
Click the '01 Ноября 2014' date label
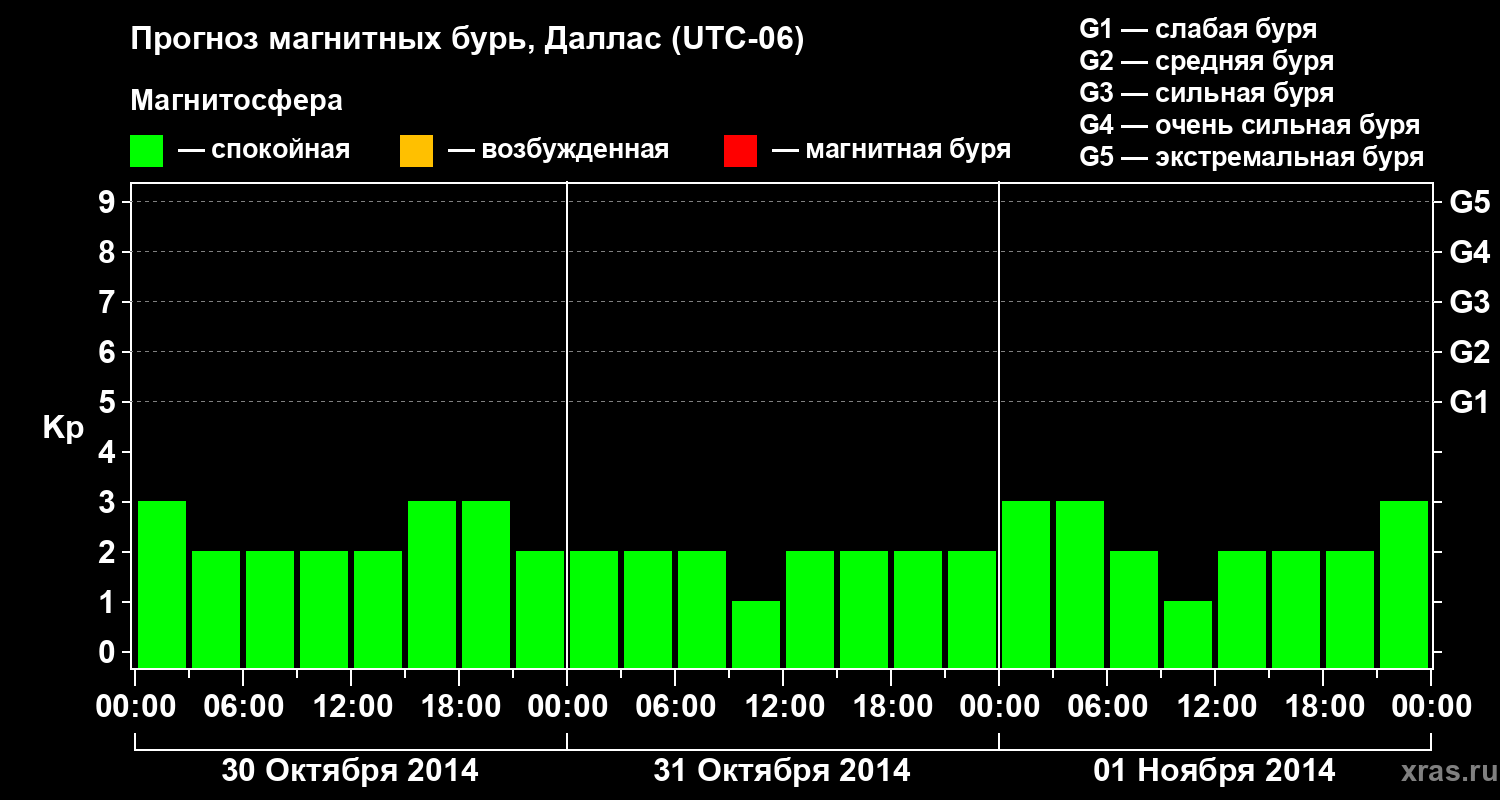pyautogui.click(x=1214, y=771)
